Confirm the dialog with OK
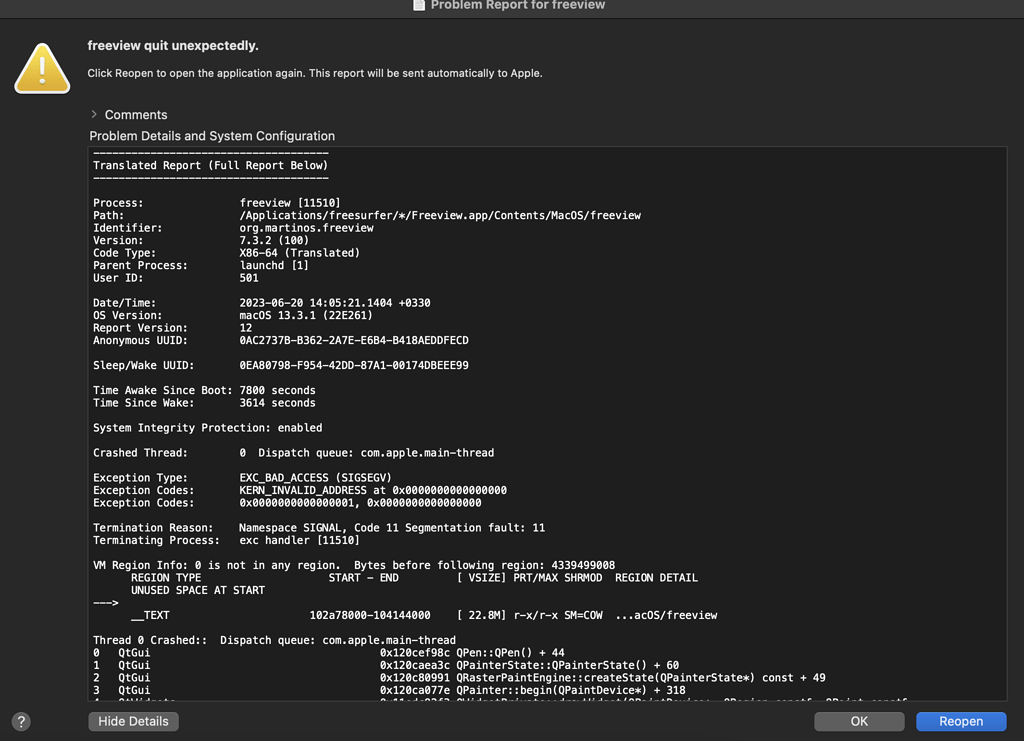 859,721
